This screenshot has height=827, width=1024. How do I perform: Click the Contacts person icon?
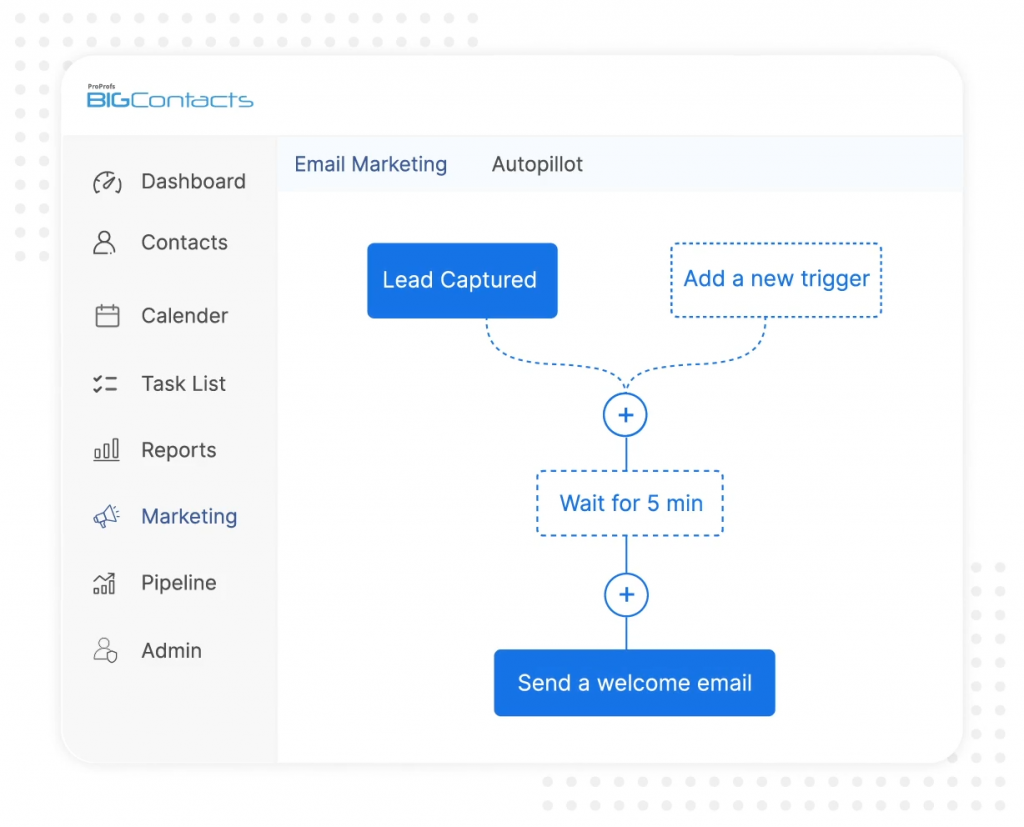pos(104,242)
